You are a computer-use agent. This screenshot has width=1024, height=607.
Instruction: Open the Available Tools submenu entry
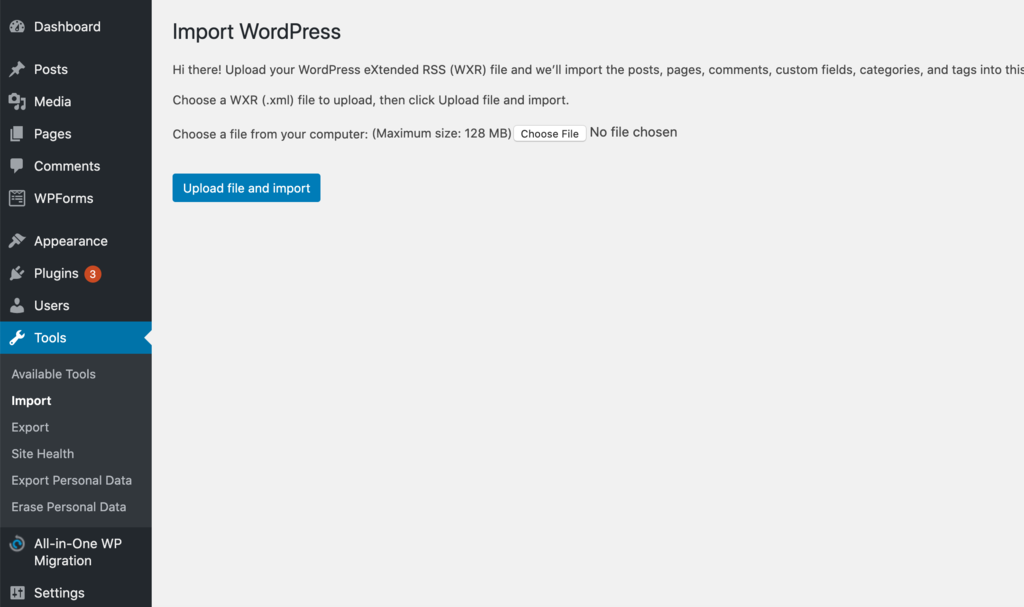click(x=53, y=373)
